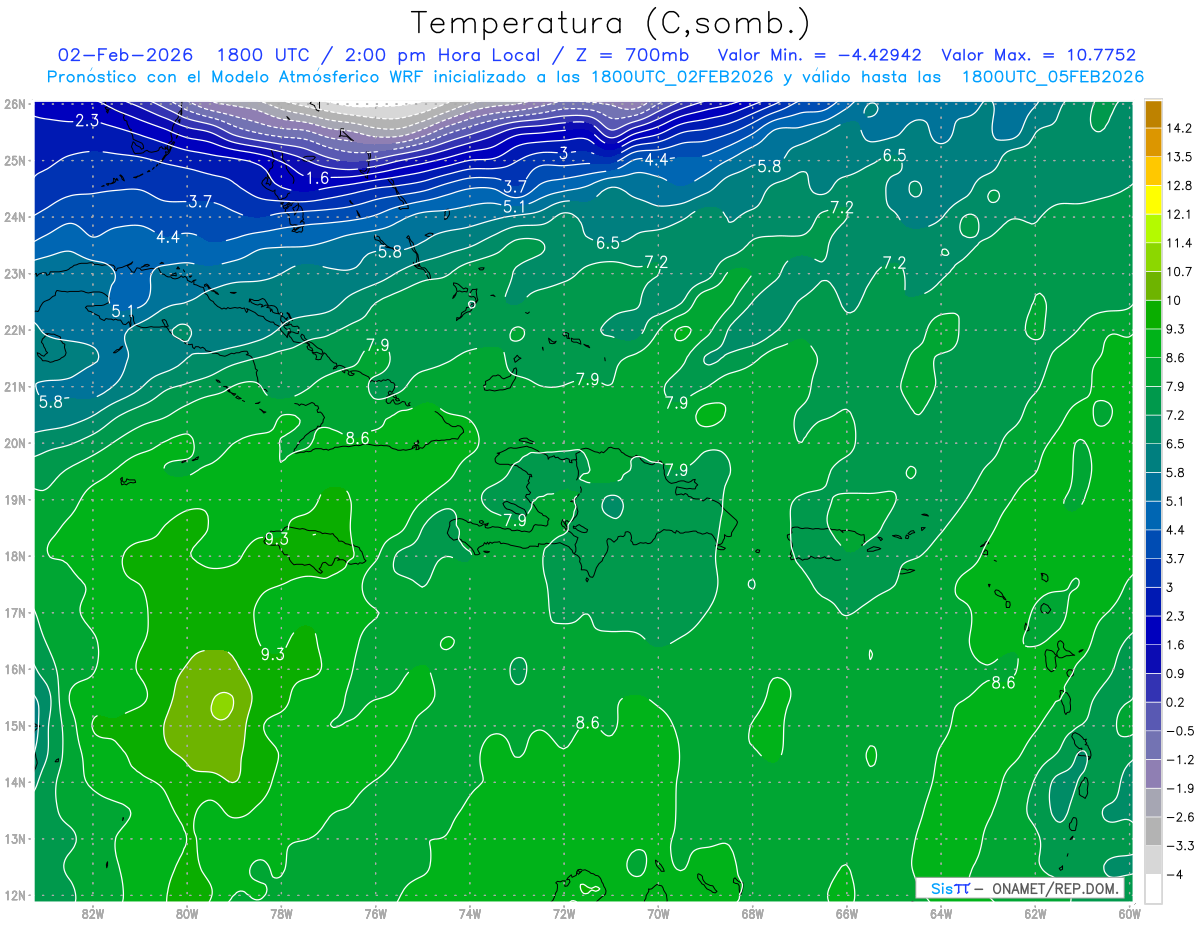Select valid-until time "1800UTC_05FEB2026"
This screenshot has width=1200, height=927.
(x=1052, y=77)
